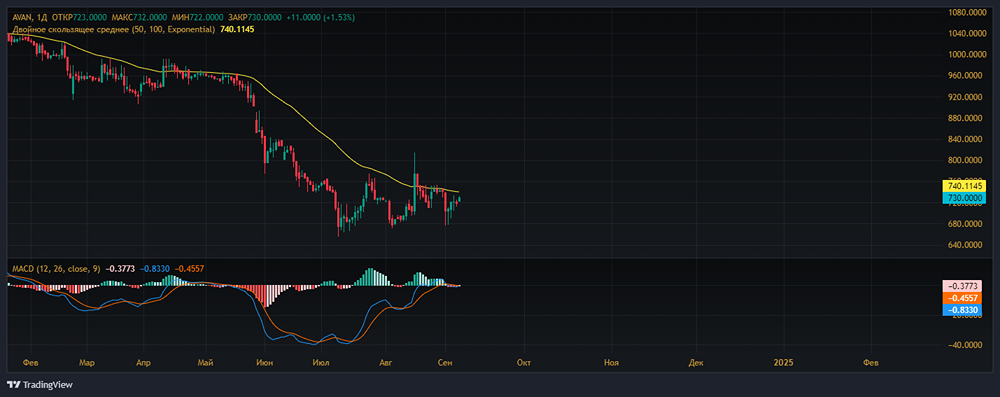Click the 920.0000 price axis label
1000x397 pixels.
tap(965, 97)
